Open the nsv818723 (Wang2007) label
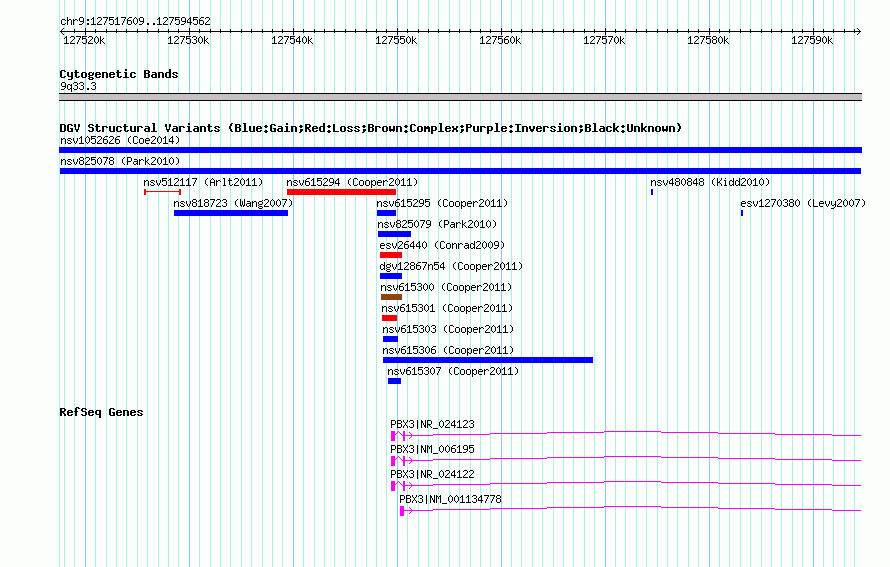Viewport: 890px width, 567px height. (x=233, y=203)
